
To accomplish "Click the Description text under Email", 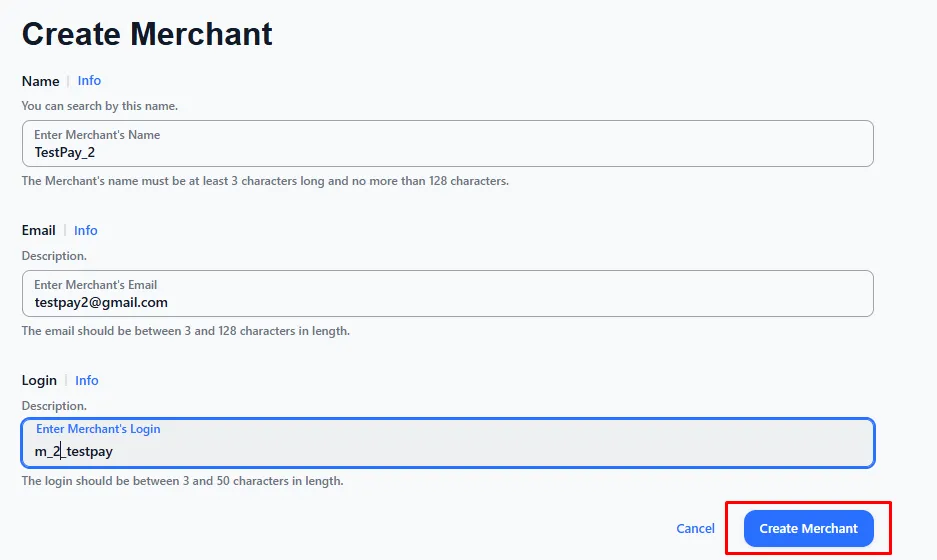I will (x=54, y=256).
